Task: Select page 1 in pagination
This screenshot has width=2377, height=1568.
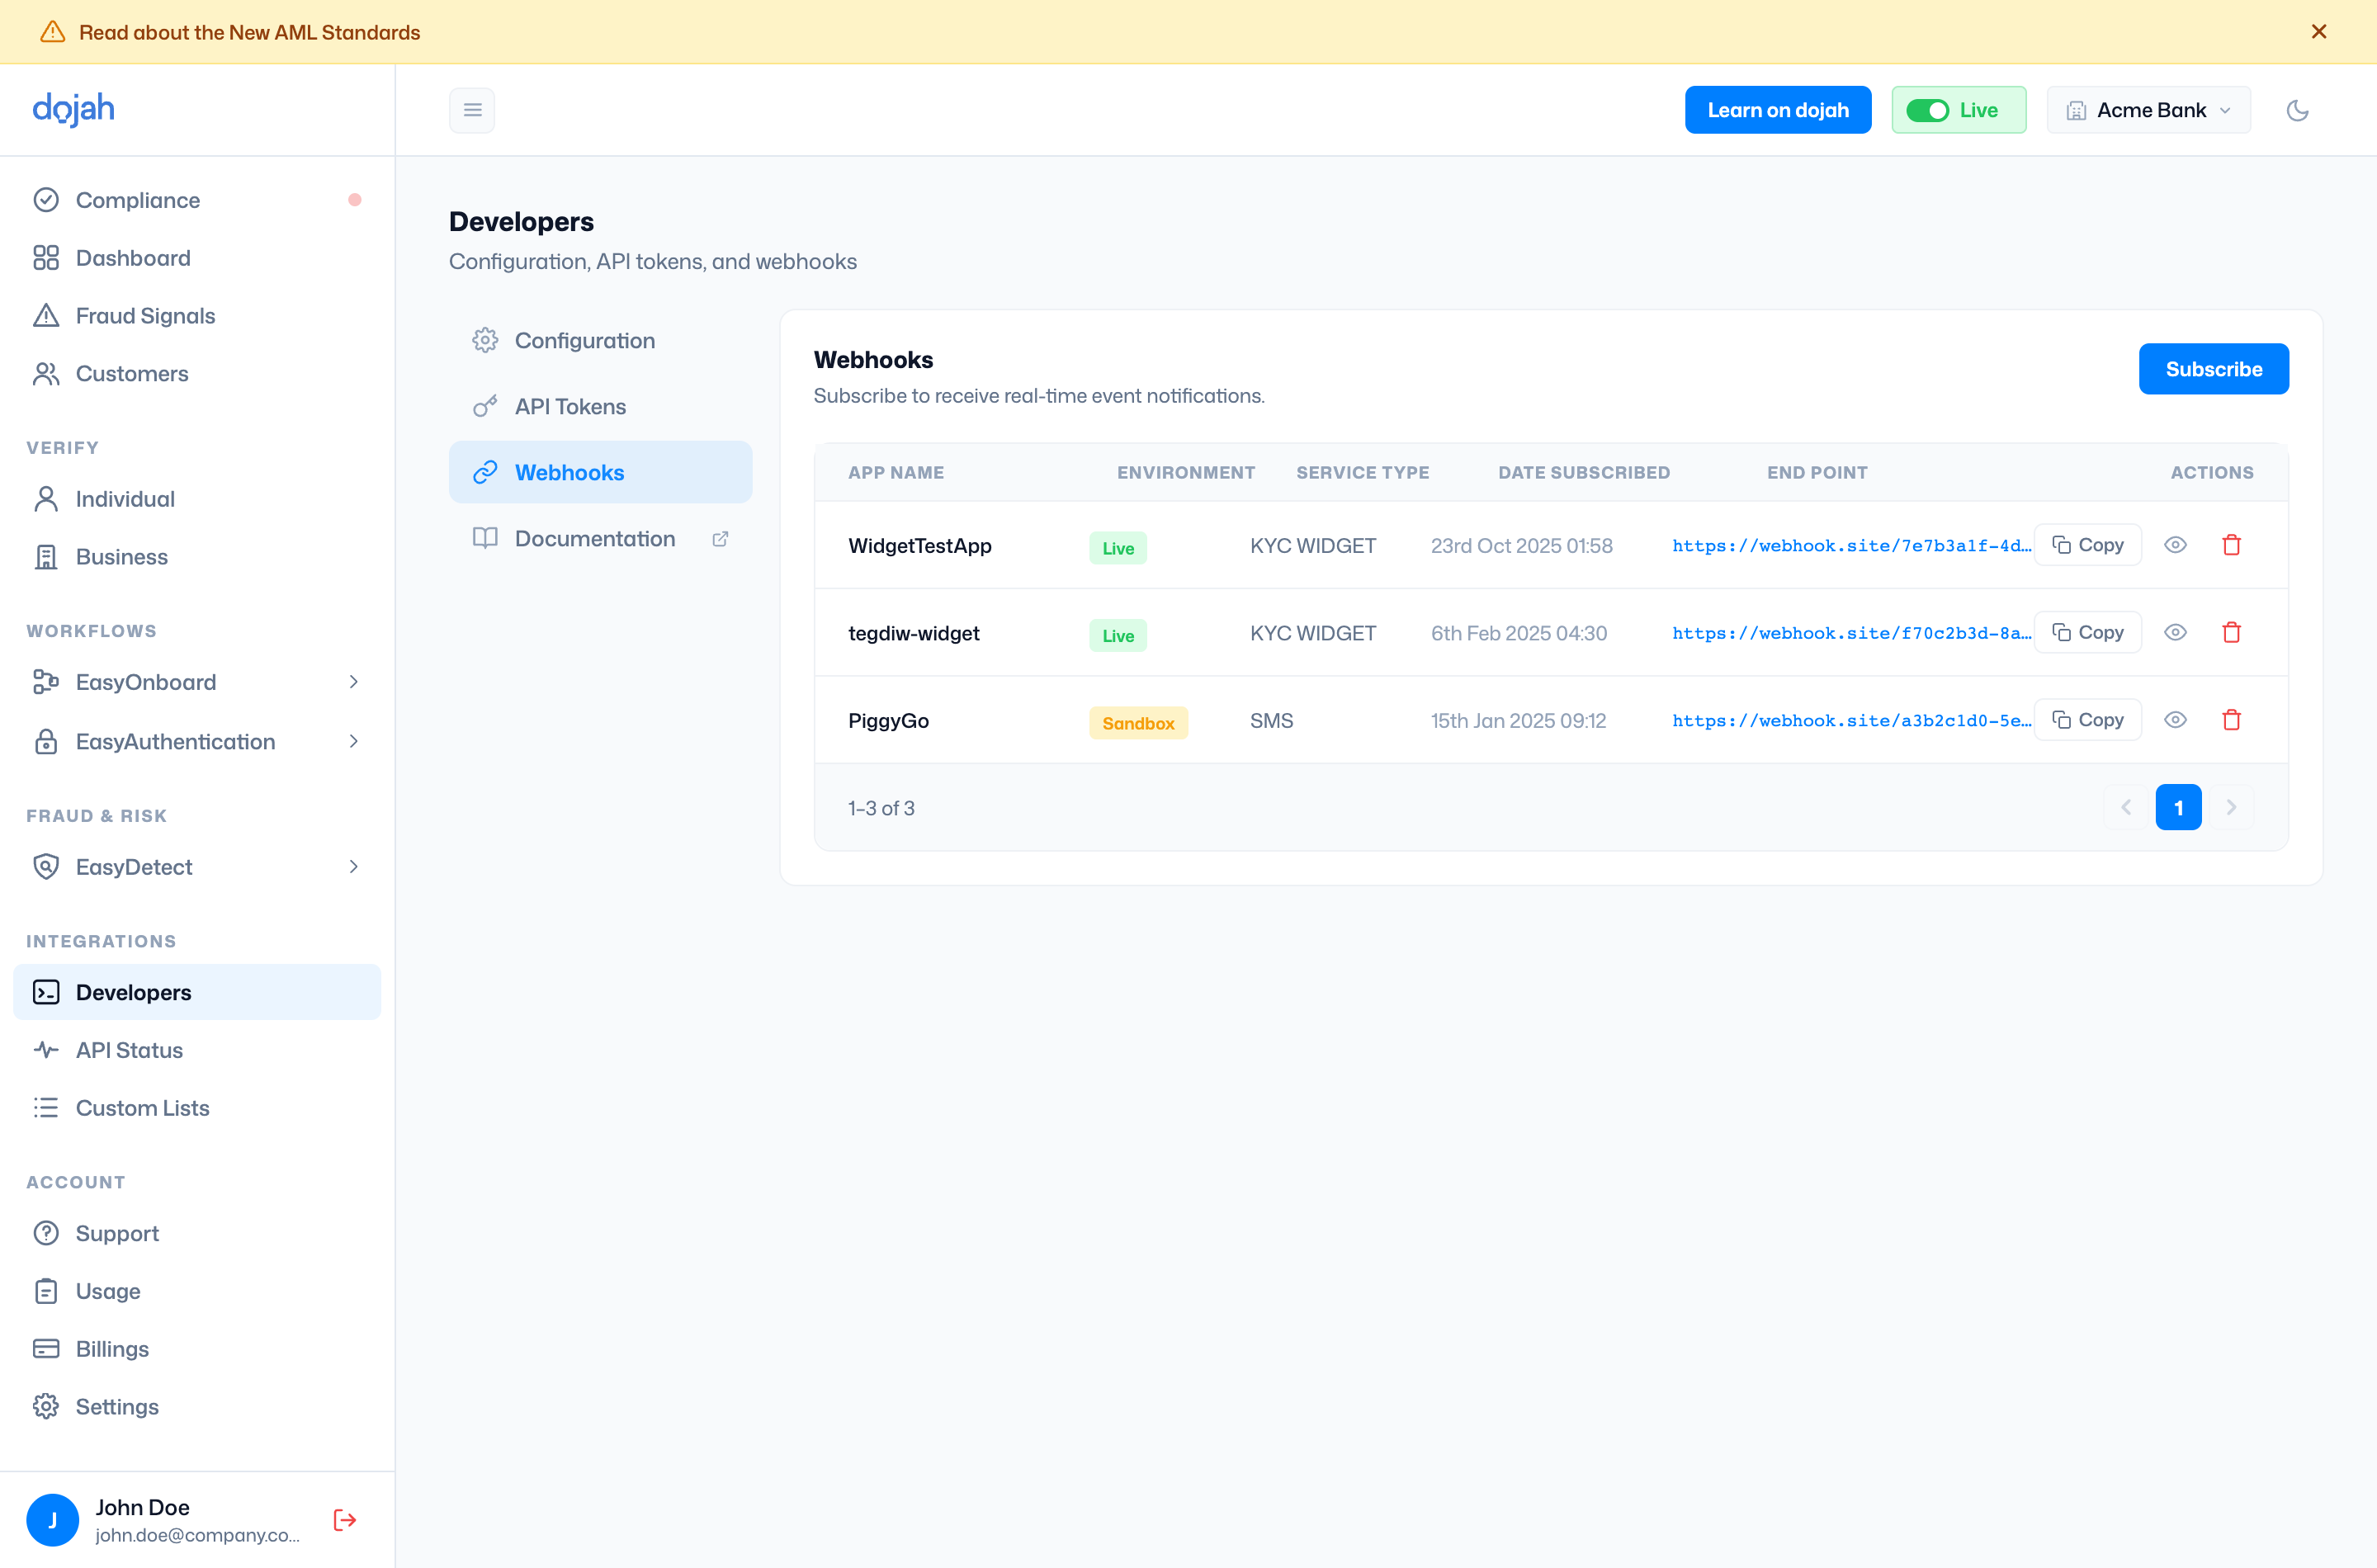Action: point(2178,807)
